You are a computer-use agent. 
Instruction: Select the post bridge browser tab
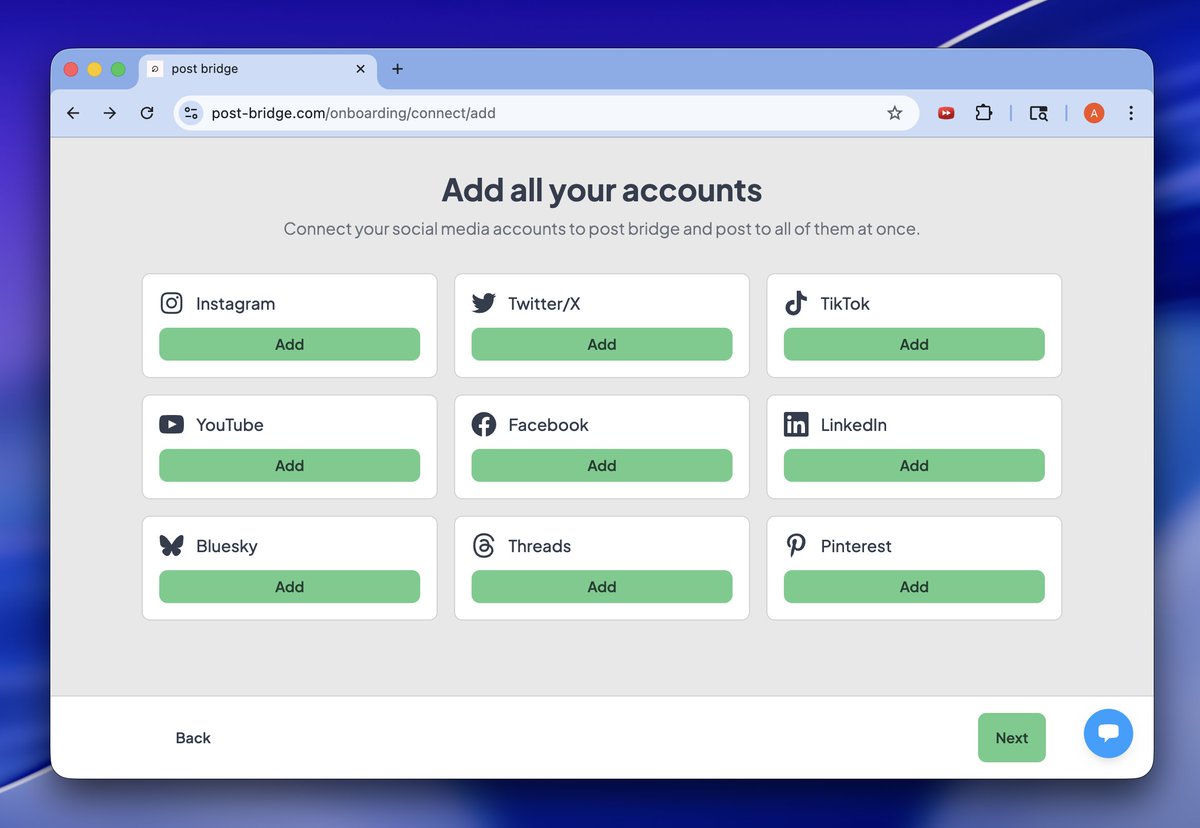point(258,69)
